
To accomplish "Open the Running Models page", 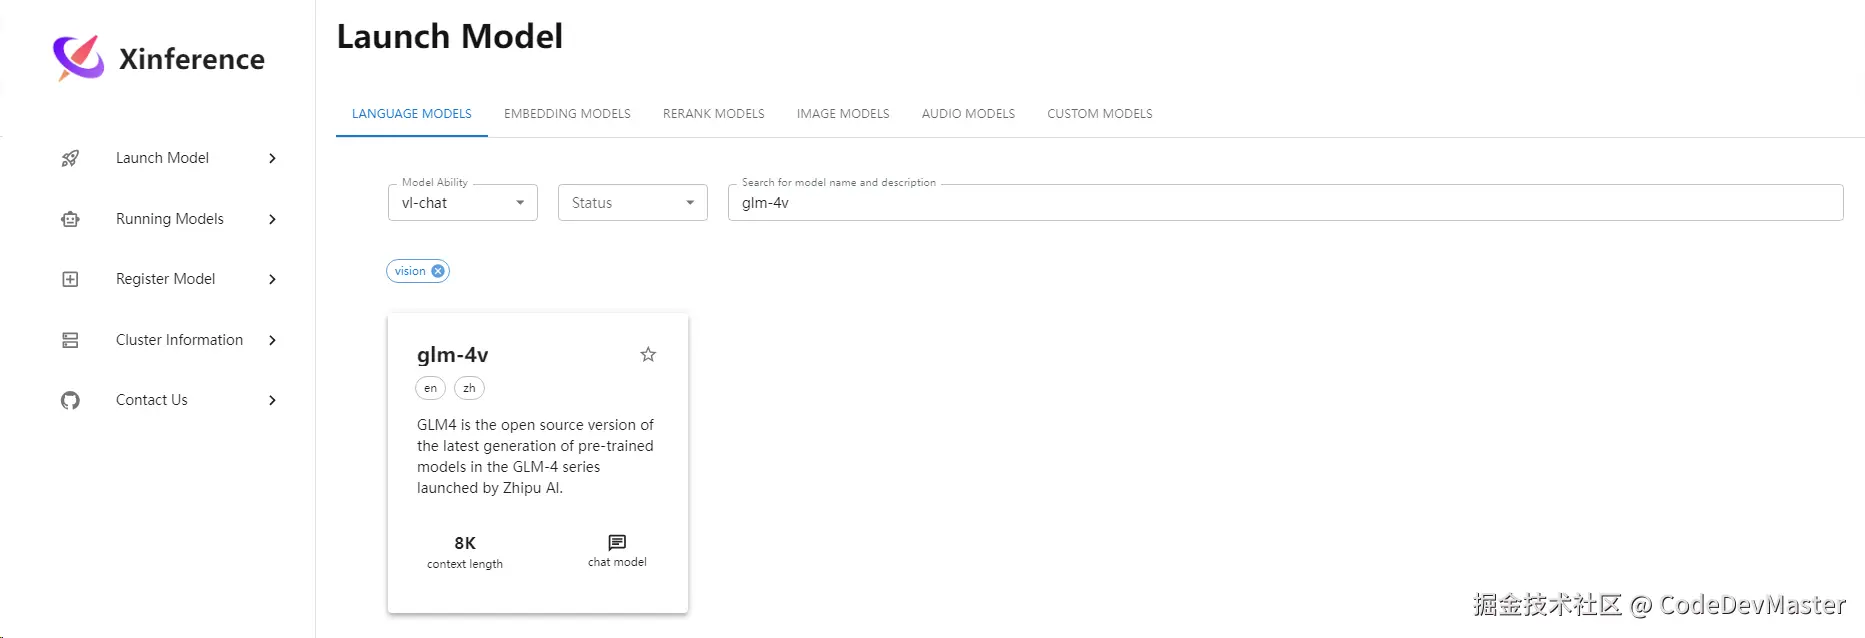I will (170, 219).
